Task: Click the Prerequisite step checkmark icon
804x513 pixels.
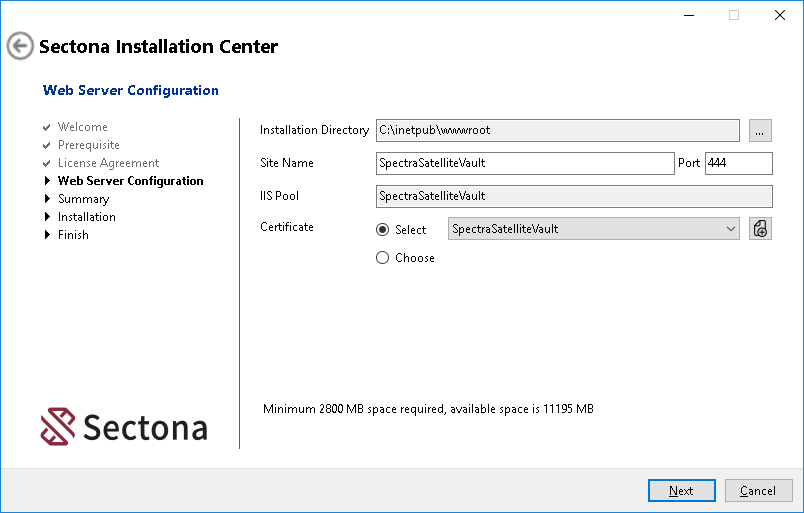Action: [47, 145]
